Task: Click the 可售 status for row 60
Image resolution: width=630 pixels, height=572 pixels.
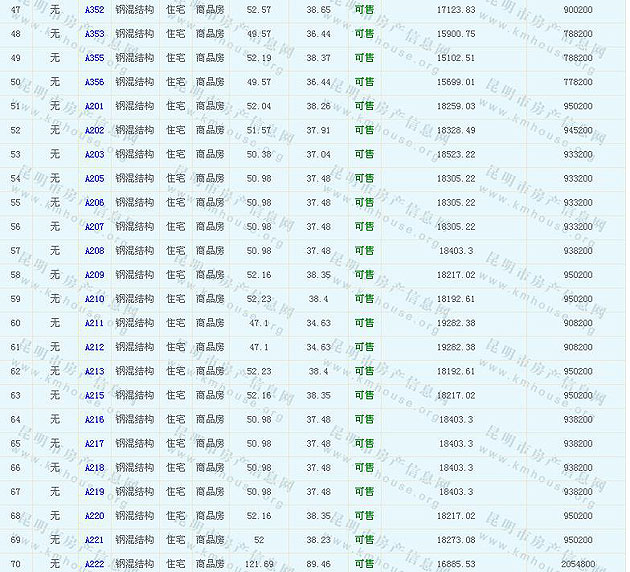Action: click(x=364, y=323)
